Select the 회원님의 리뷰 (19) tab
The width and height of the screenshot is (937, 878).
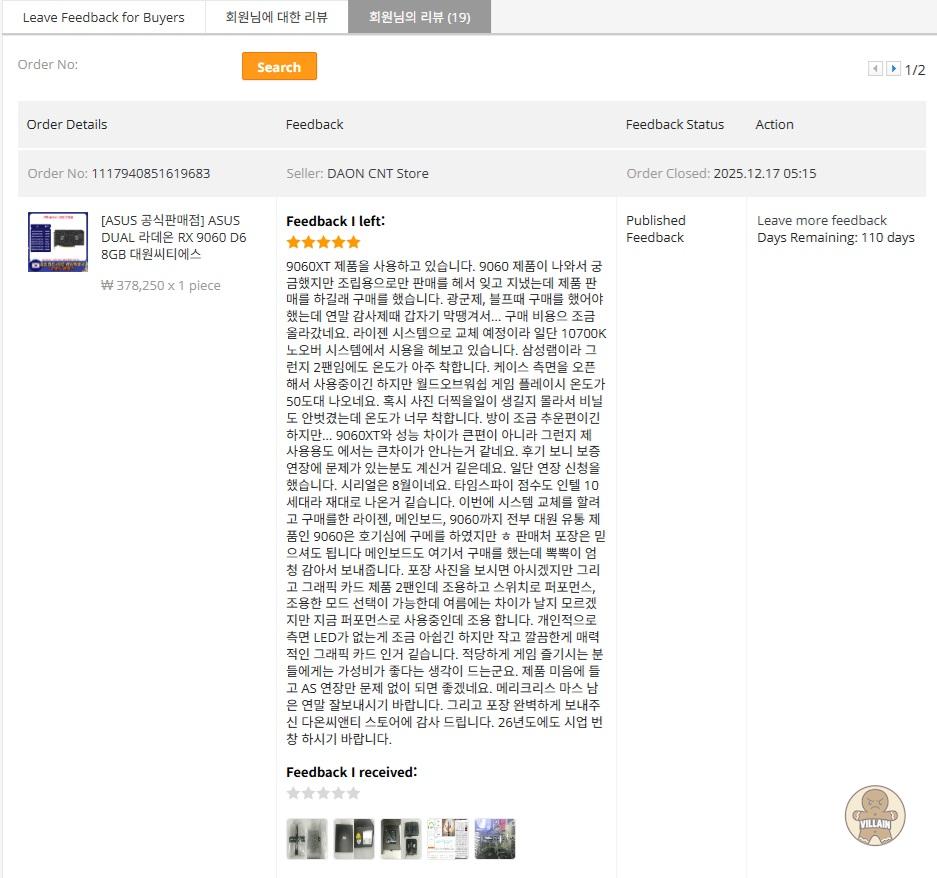pyautogui.click(x=419, y=17)
